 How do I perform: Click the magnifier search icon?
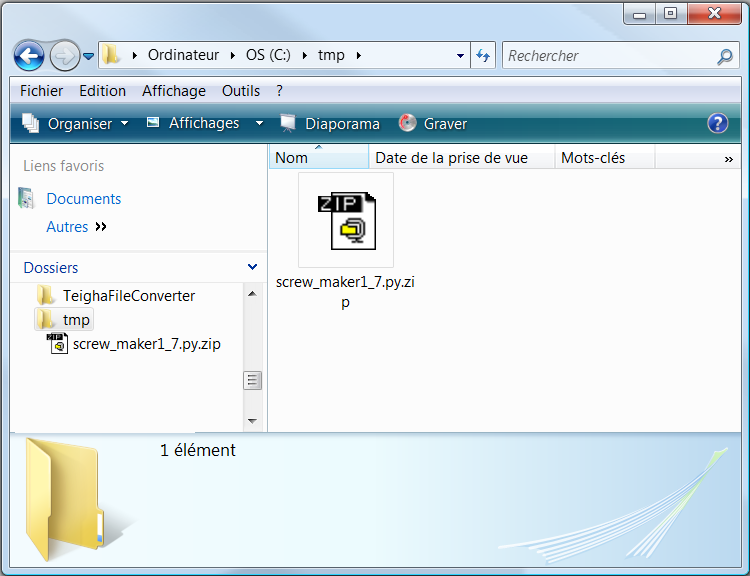(x=725, y=56)
